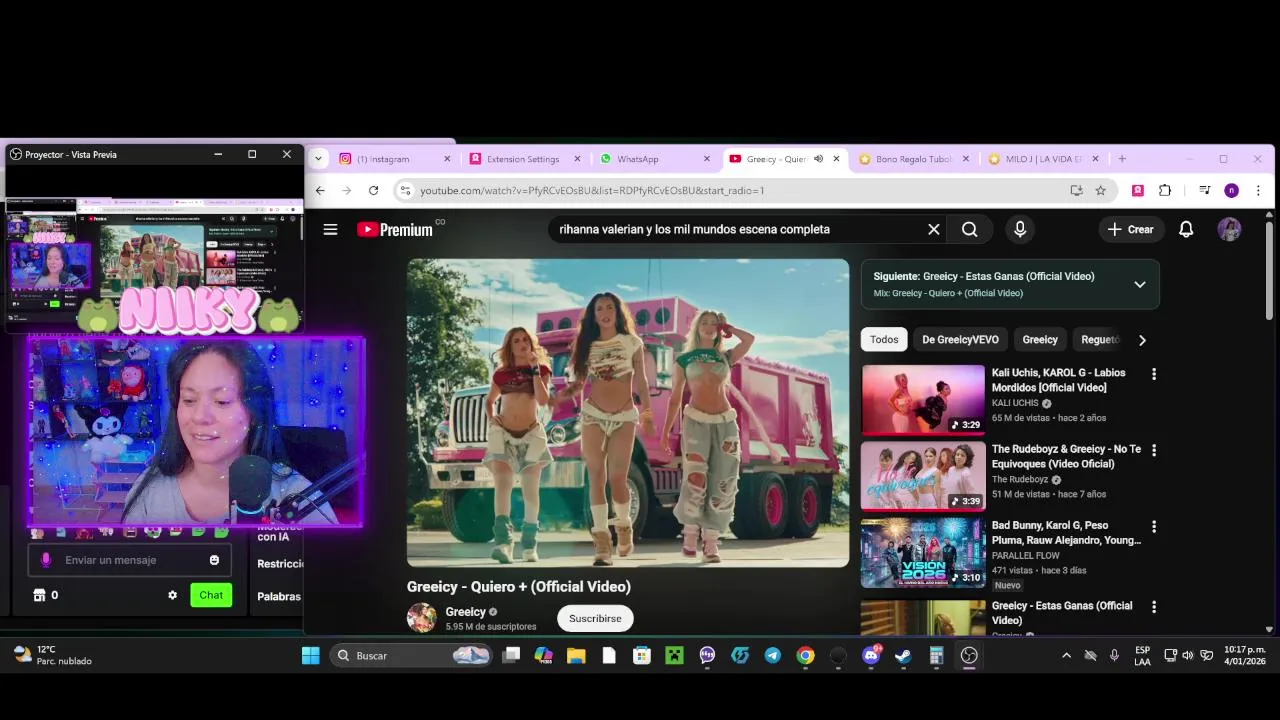This screenshot has height=720, width=1280.
Task: Open Chrome media controls icon
Action: pyautogui.click(x=1205, y=190)
